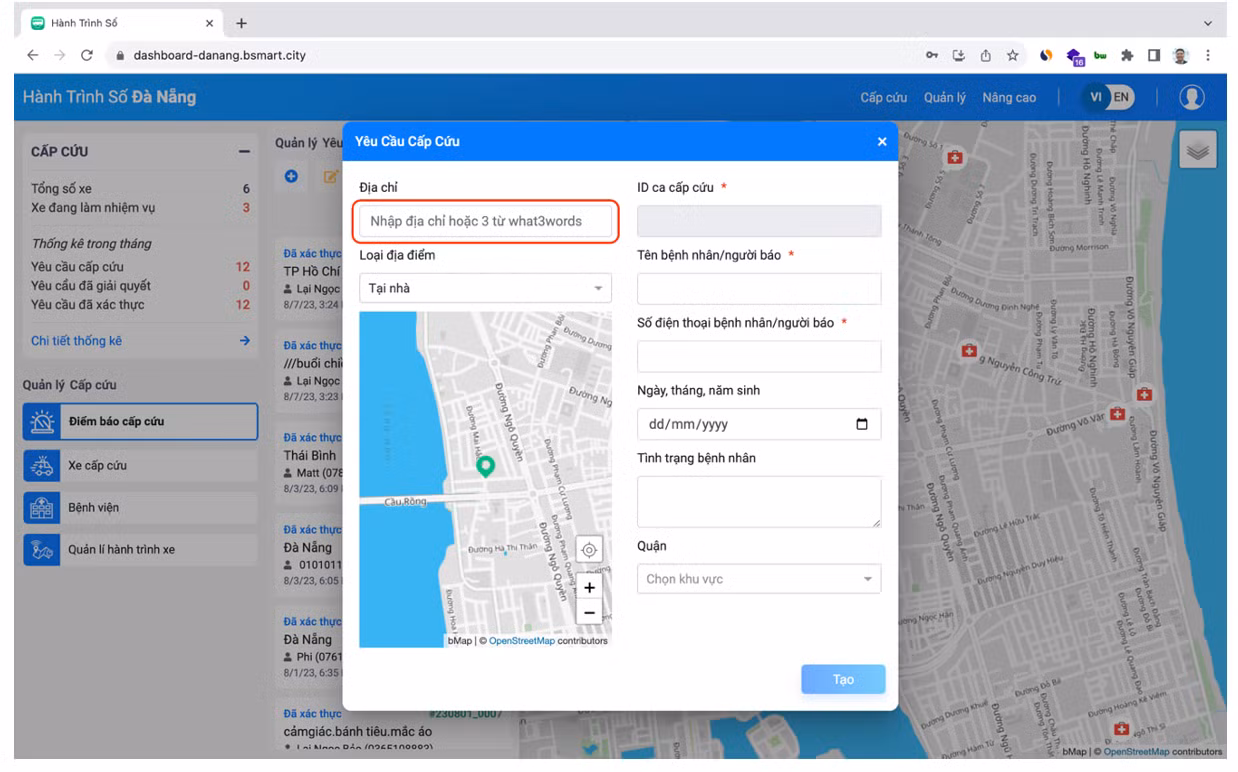The width and height of the screenshot is (1238, 772).
Task: Open the Nâng cao menu
Action: pos(1009,97)
